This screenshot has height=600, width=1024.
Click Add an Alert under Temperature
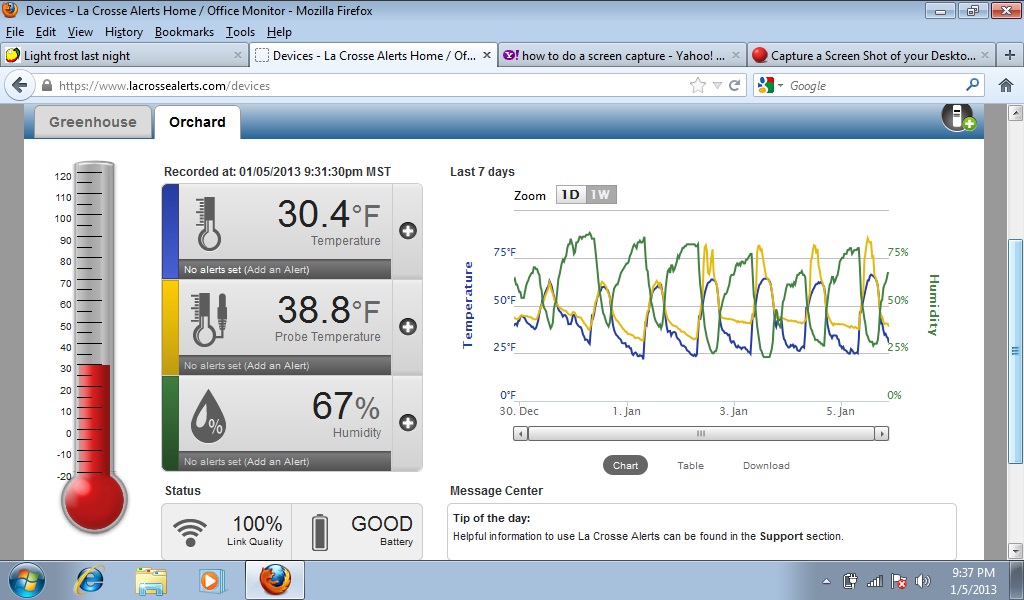276,270
